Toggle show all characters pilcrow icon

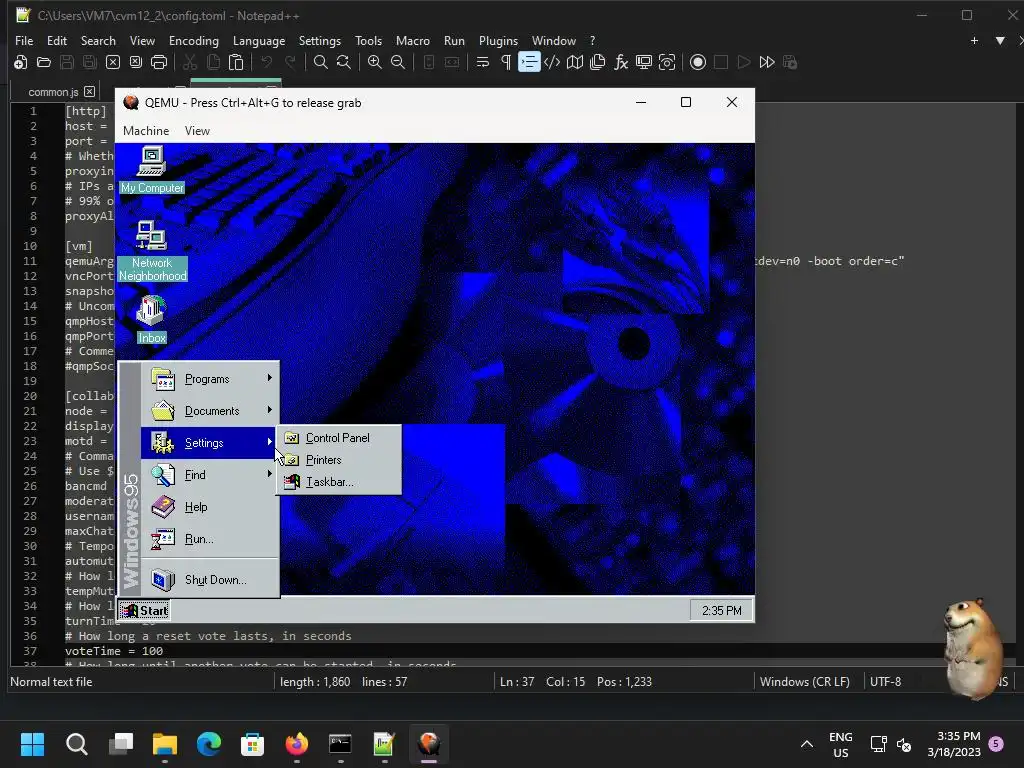[506, 62]
